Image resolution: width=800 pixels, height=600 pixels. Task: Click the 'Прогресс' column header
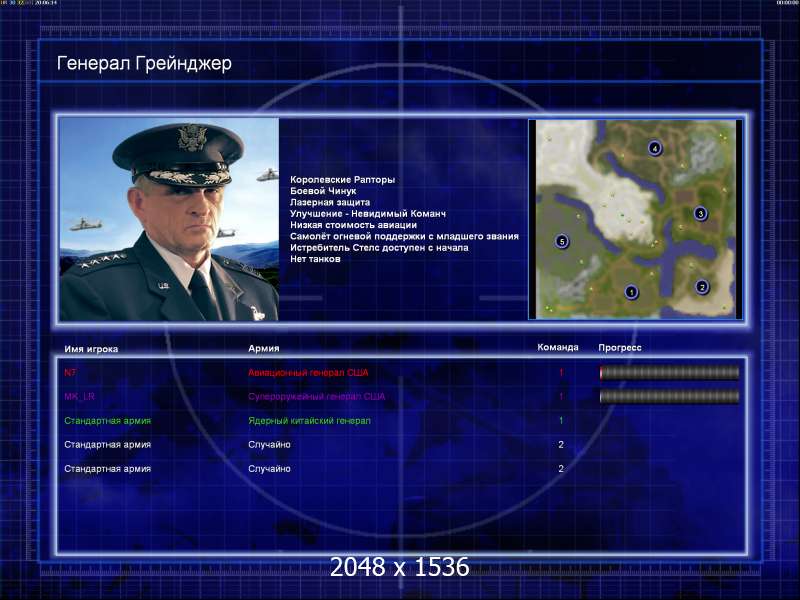coord(620,348)
